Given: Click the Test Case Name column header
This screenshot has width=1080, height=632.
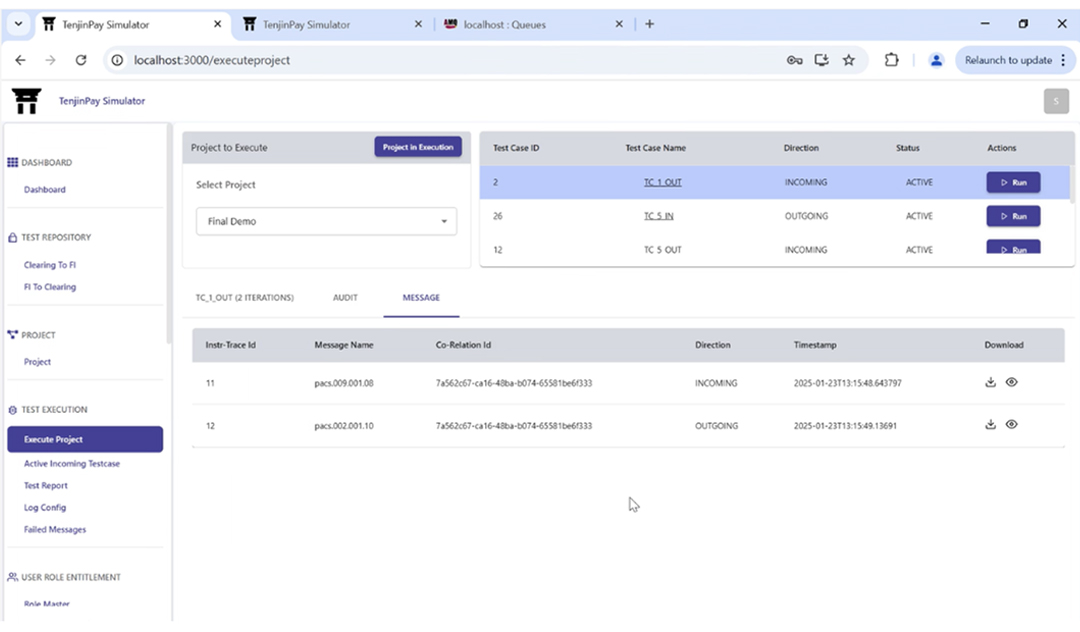Looking at the screenshot, I should click(x=655, y=148).
